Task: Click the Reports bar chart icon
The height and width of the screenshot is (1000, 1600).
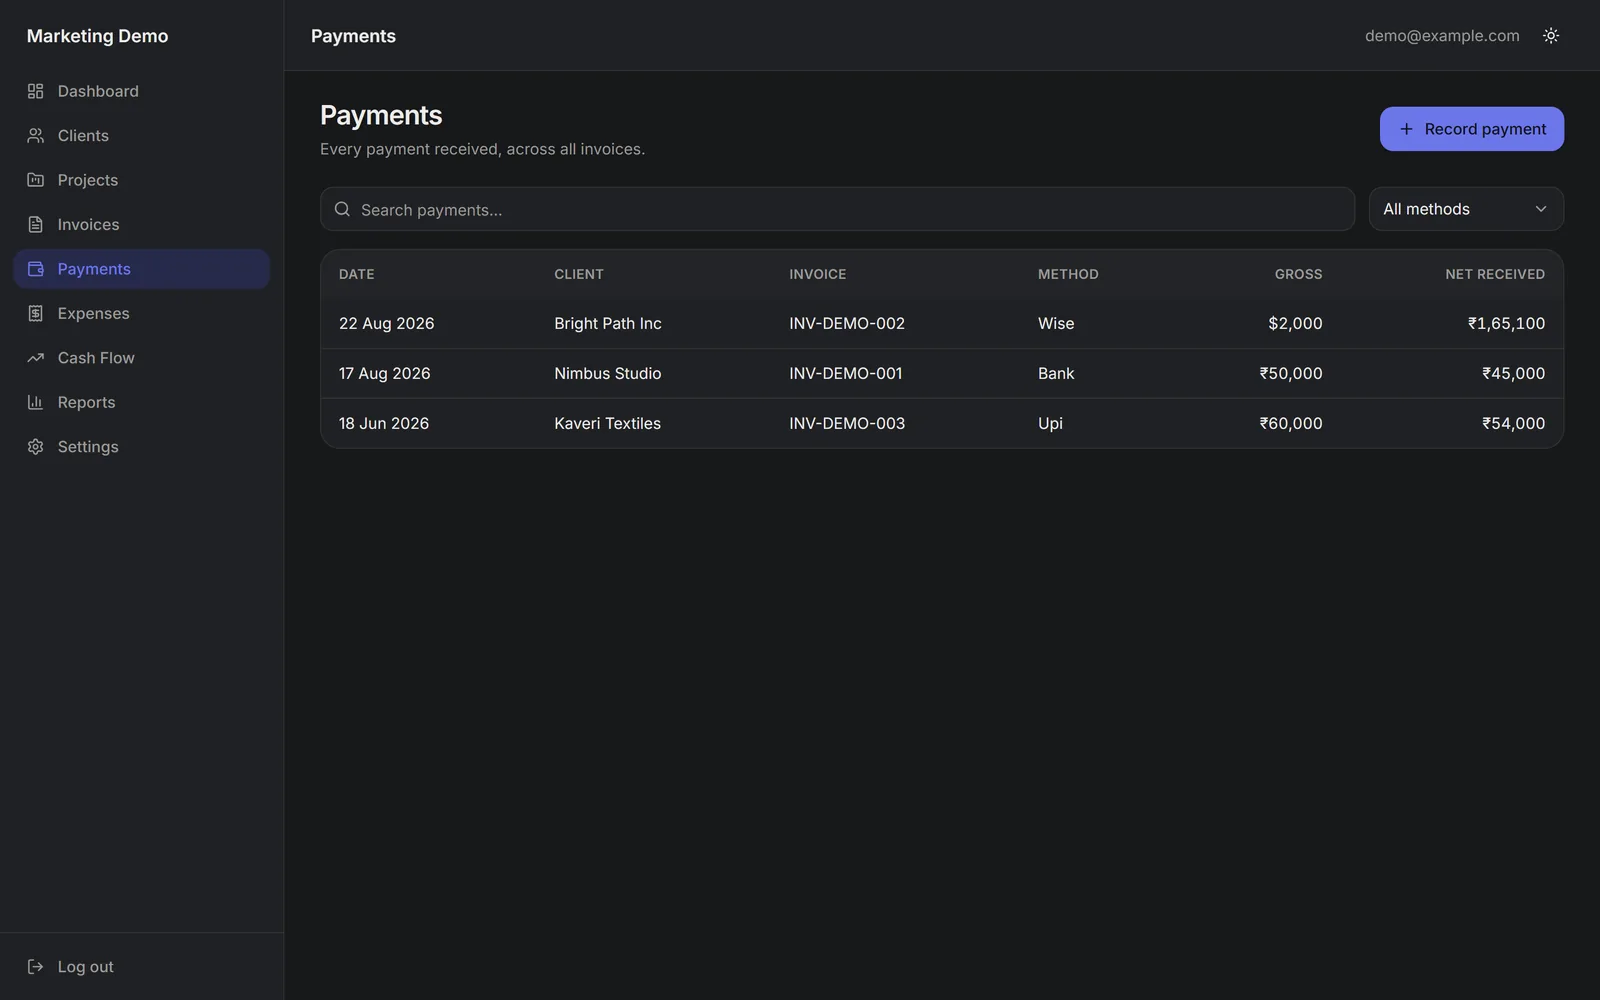Action: point(36,402)
